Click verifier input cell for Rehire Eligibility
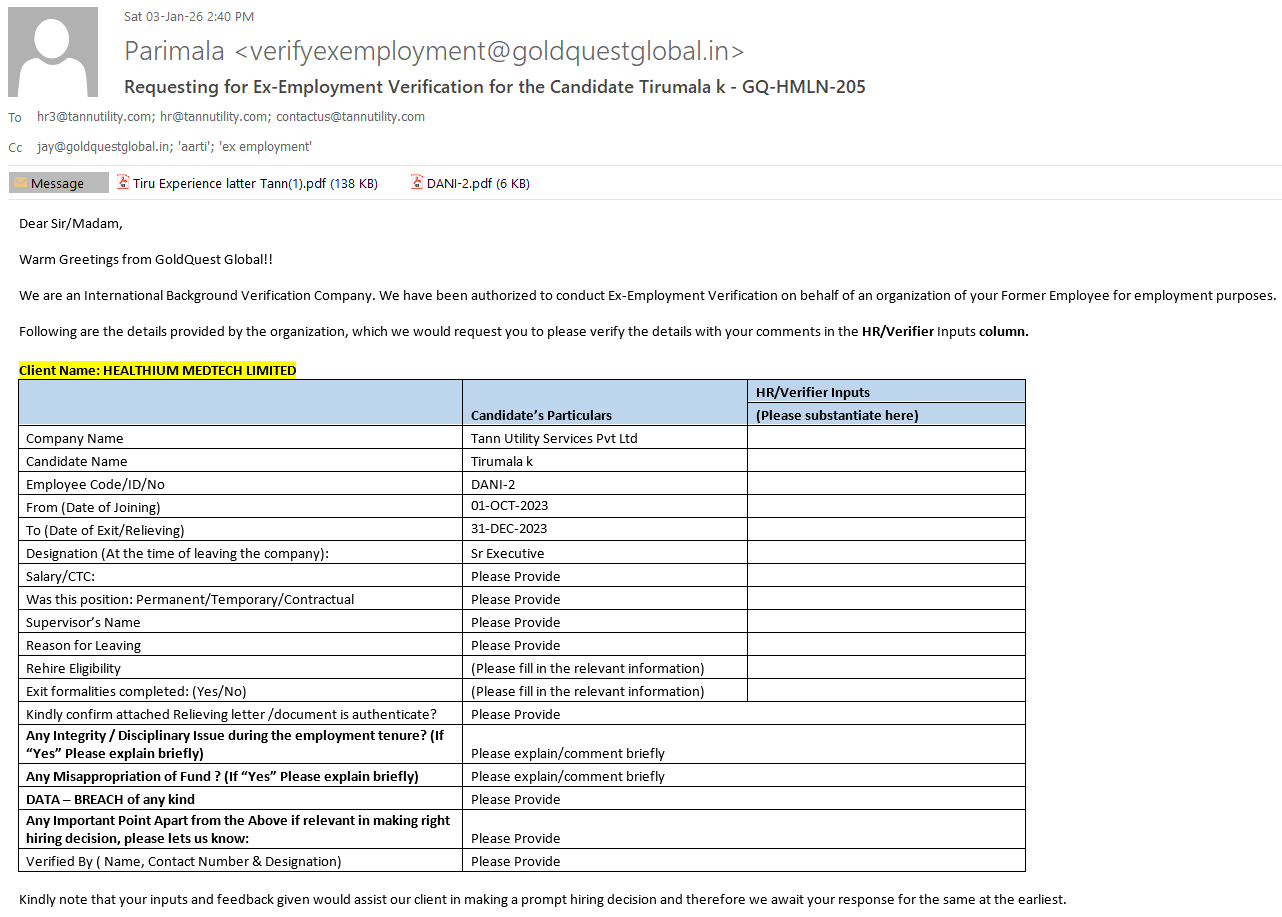 point(885,668)
